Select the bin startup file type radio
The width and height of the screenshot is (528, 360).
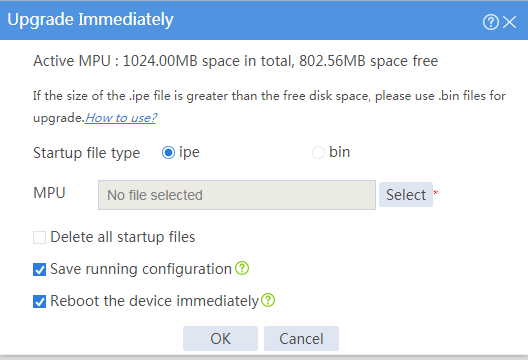click(318, 153)
